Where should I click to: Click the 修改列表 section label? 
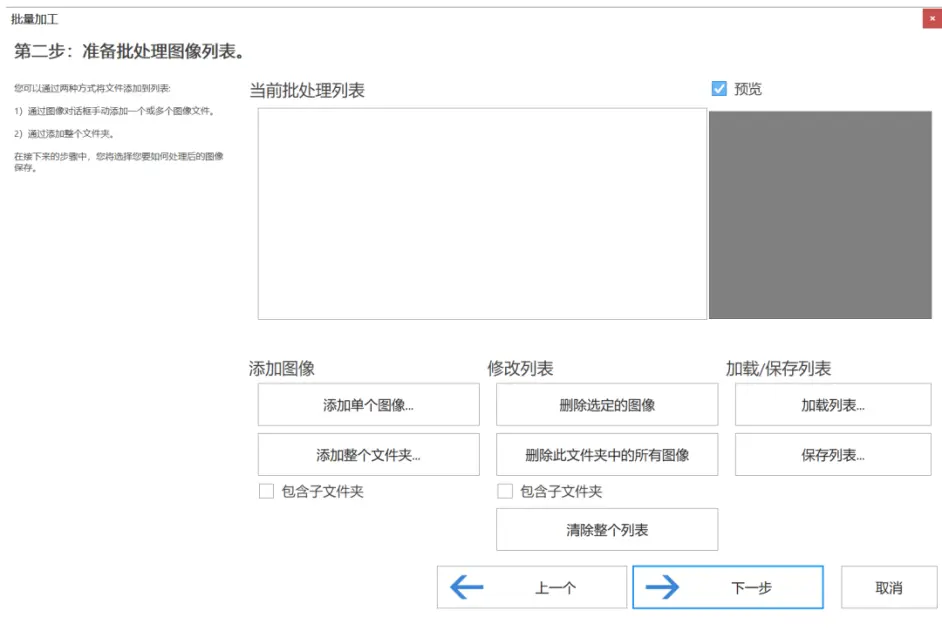(x=520, y=368)
